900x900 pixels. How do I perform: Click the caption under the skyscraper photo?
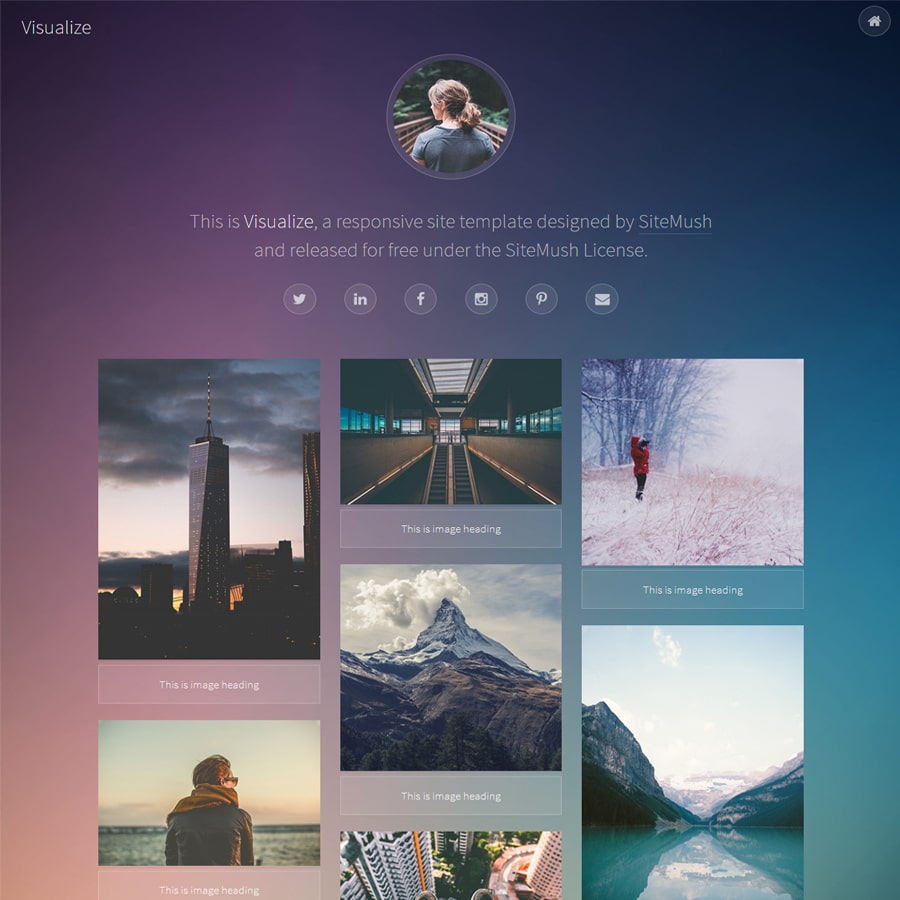point(209,685)
